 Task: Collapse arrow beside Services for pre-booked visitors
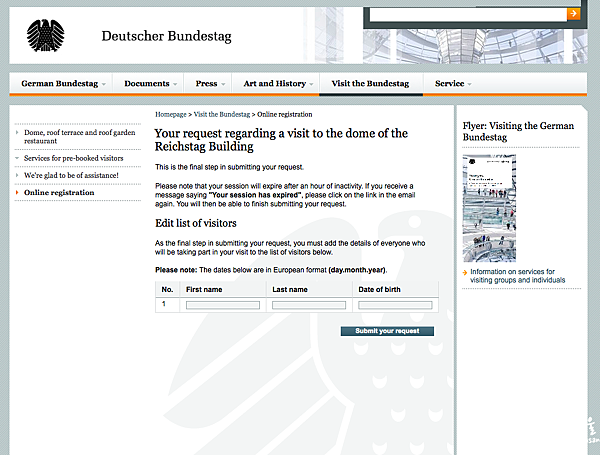[x=17, y=158]
